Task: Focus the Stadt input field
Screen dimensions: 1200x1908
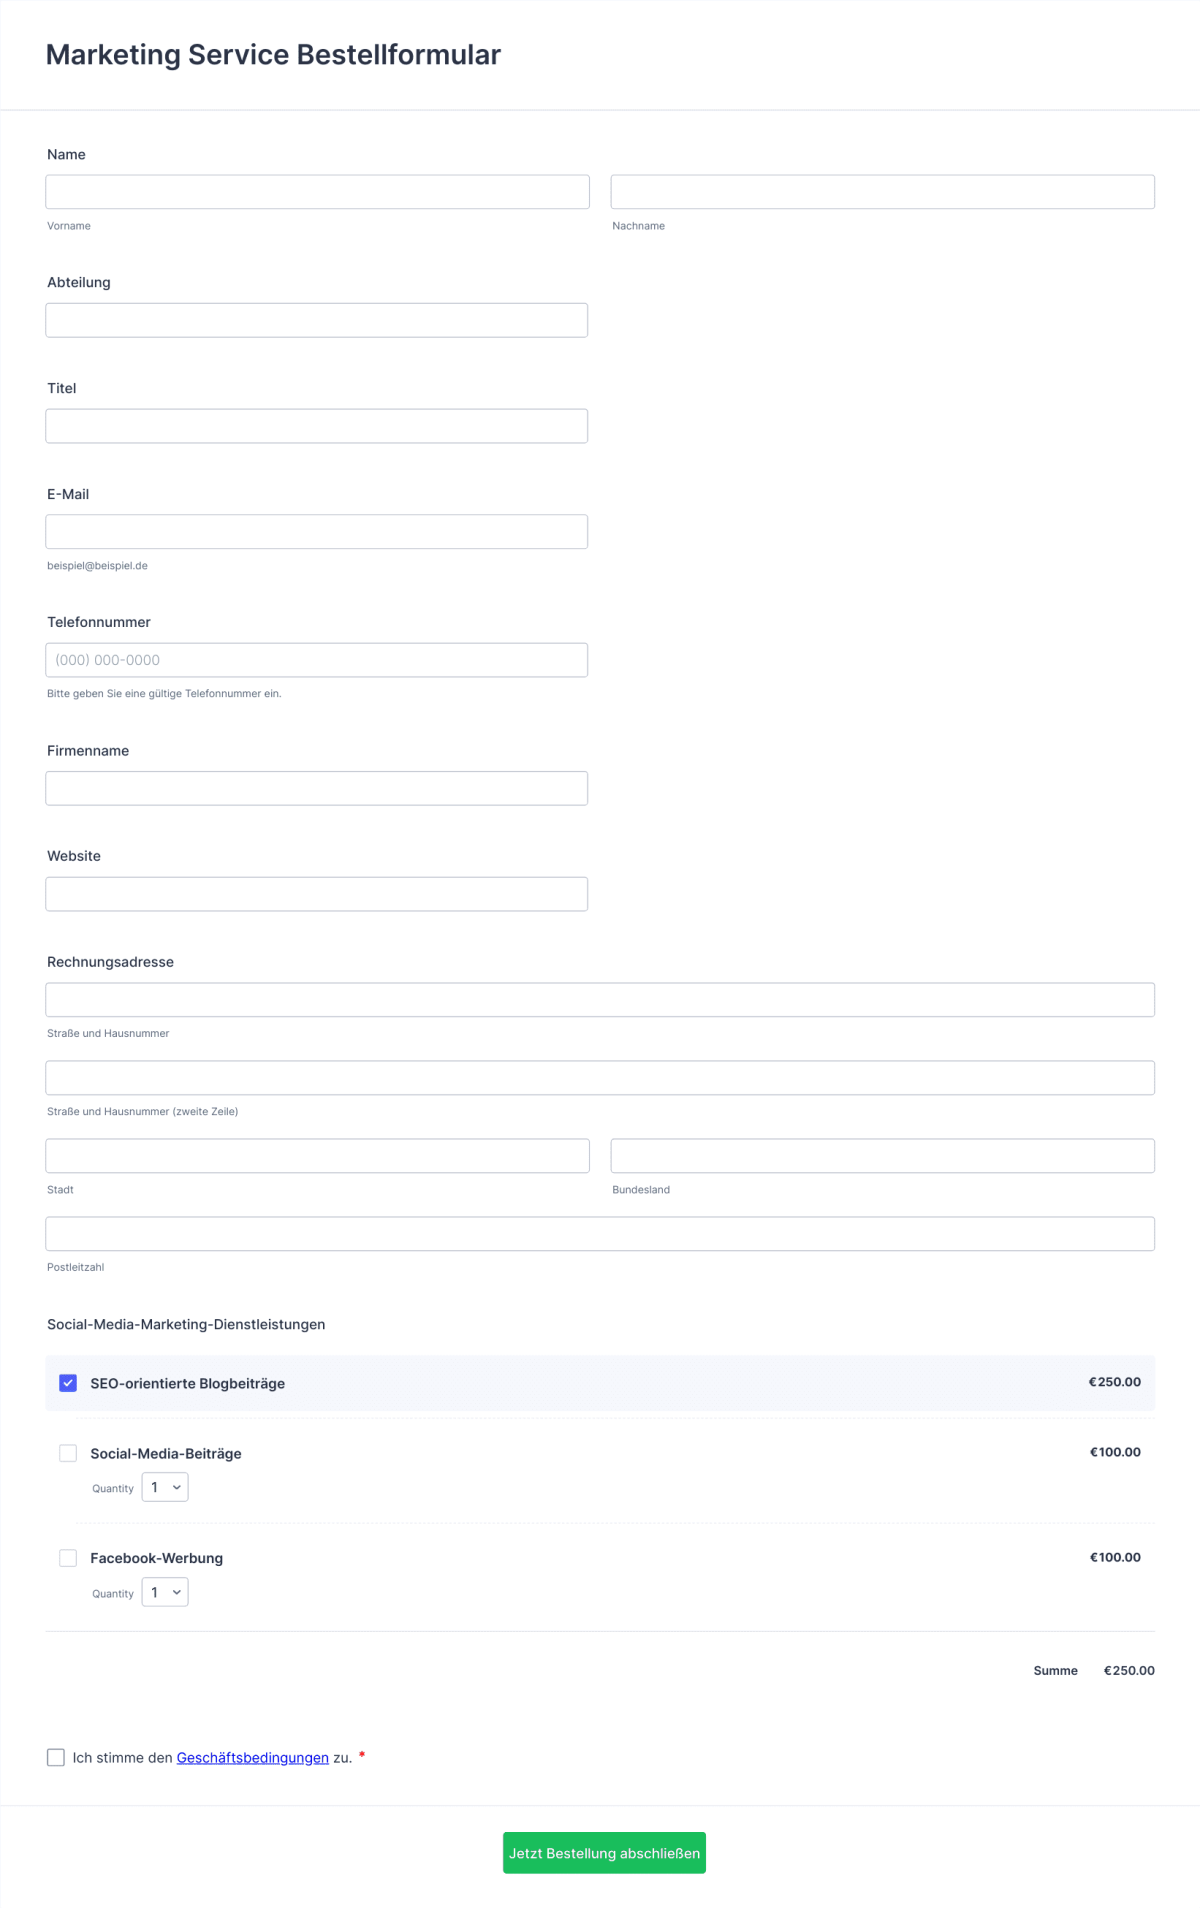Action: point(316,1155)
